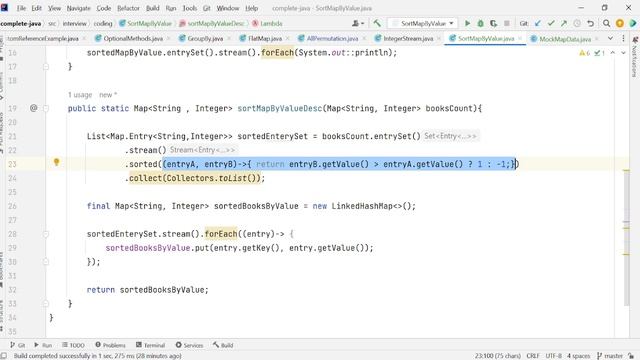Close the GroupBy.java tab
Viewport: 640px width, 360px height.
click(x=229, y=38)
